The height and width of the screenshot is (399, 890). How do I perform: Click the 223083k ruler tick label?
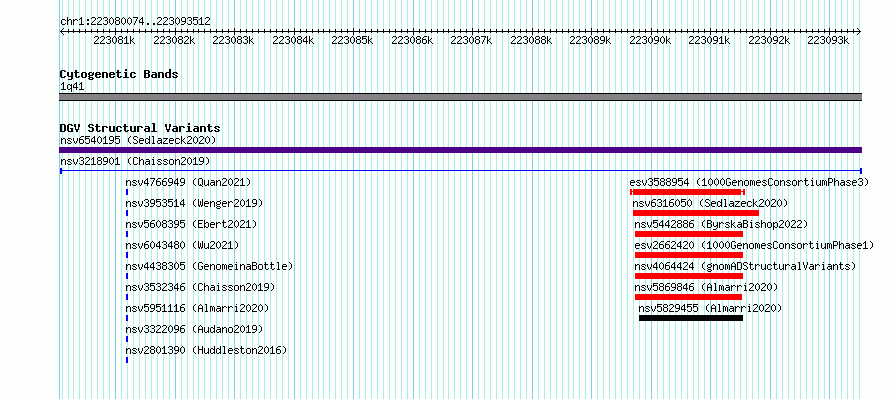pyautogui.click(x=233, y=40)
